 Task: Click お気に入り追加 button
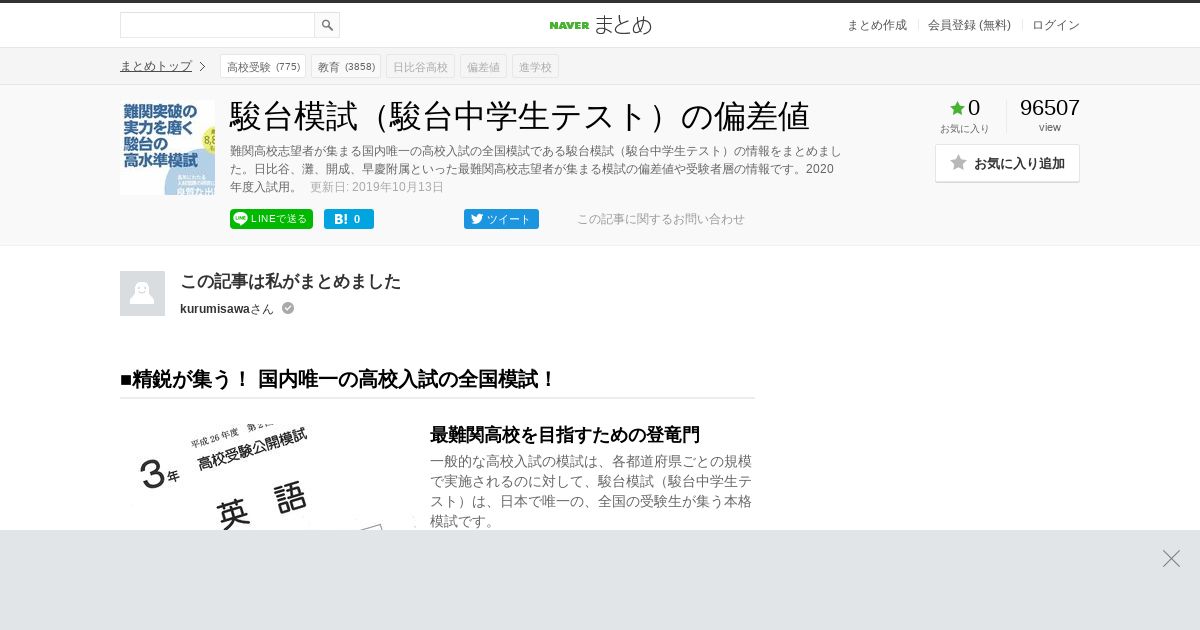point(1007,163)
